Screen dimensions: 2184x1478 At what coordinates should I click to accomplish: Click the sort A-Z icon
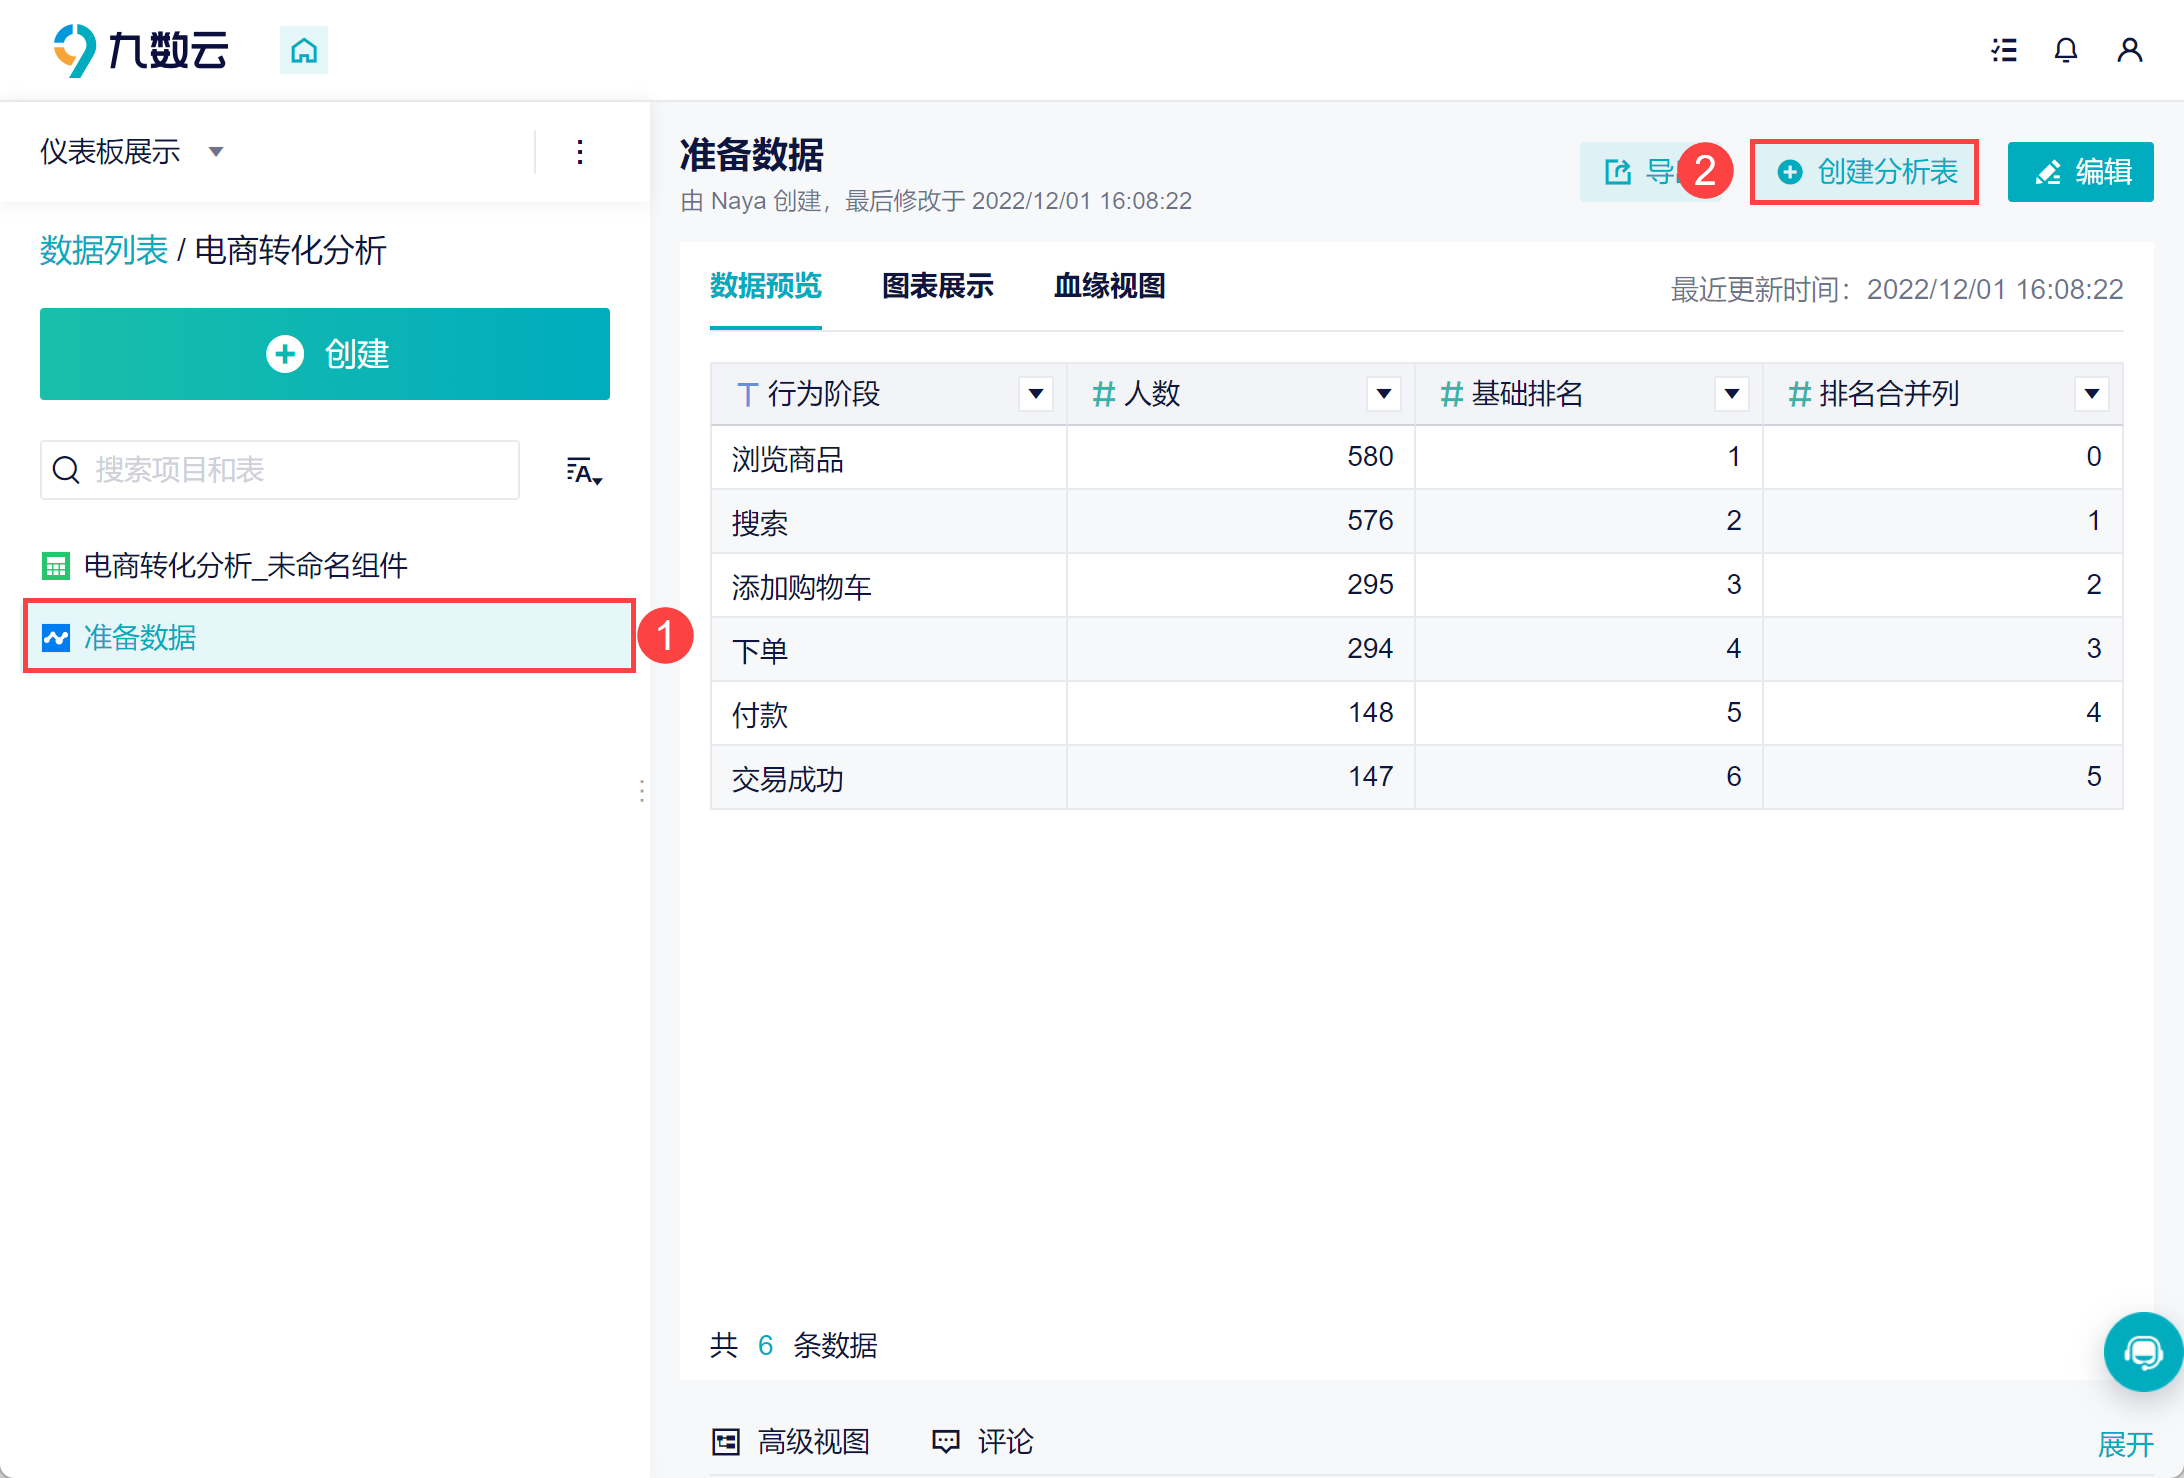point(584,470)
